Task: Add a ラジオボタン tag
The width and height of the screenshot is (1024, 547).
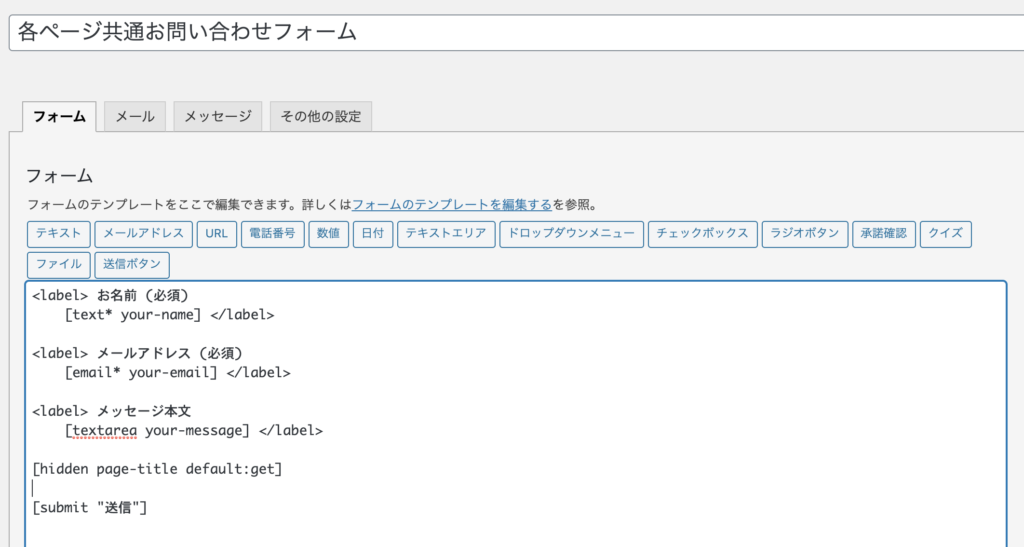Action: [x=805, y=234]
